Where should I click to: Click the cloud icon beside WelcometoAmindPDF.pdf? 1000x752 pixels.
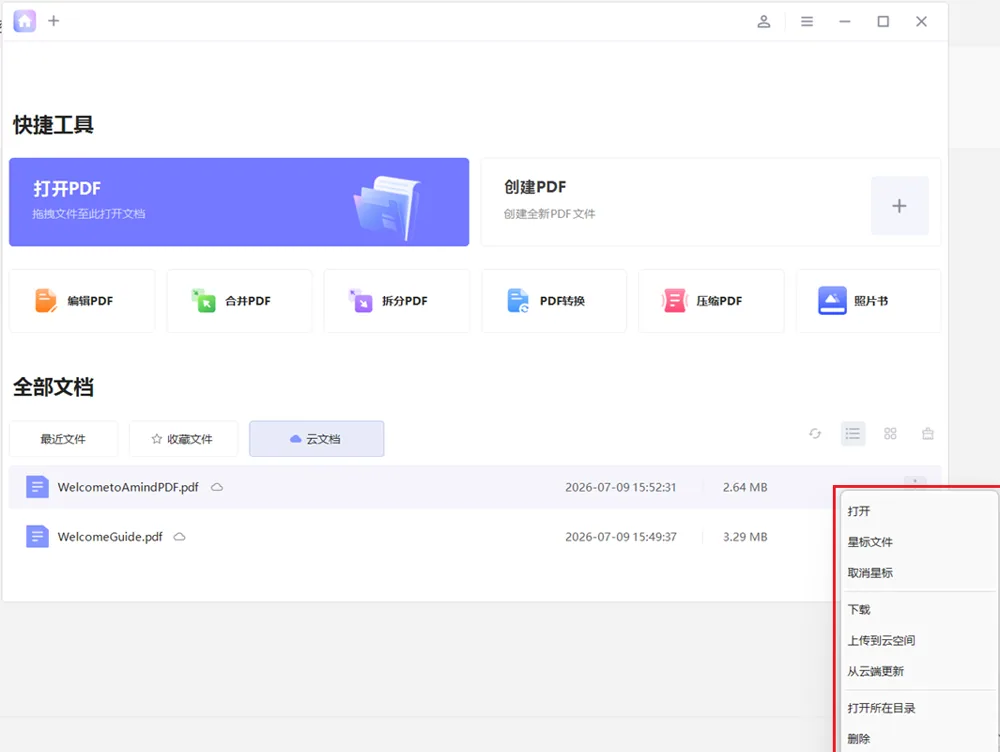tap(217, 487)
